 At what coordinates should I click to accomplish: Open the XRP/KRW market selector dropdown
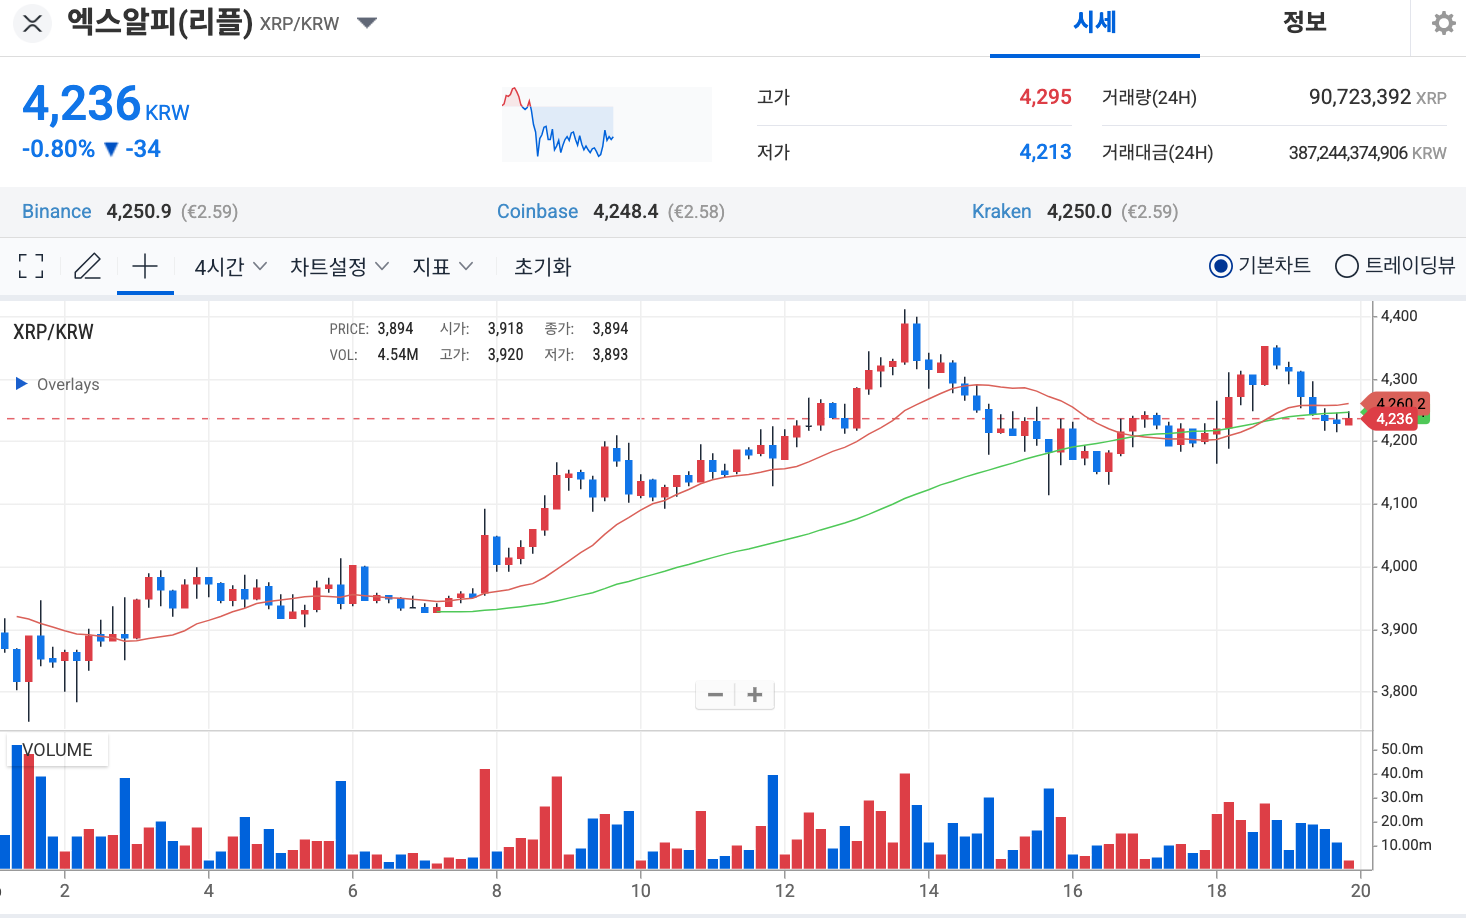coord(367,23)
